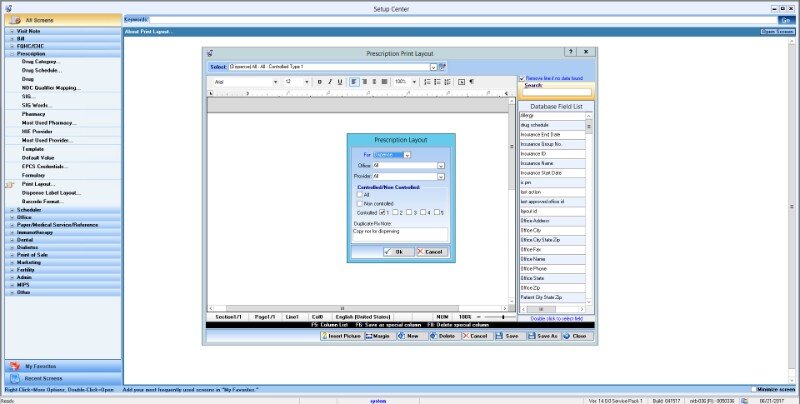The image size is (800, 404).
Task: Click the justify alignment icon
Action: 384,81
